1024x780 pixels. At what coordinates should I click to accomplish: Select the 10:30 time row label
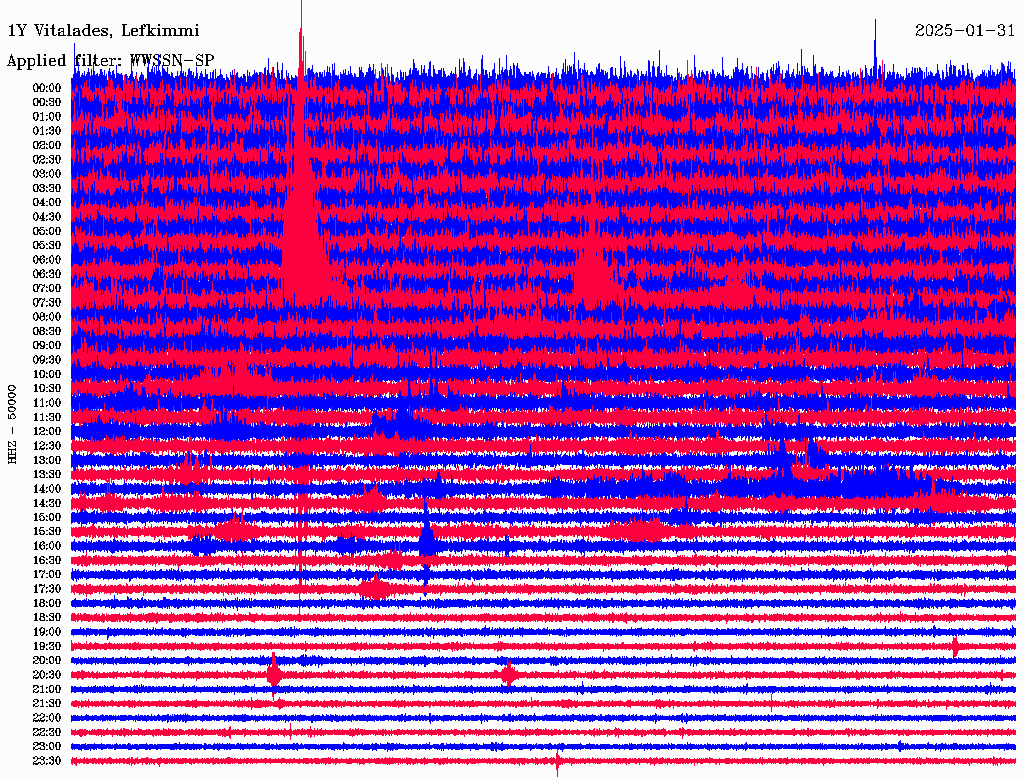pos(47,389)
